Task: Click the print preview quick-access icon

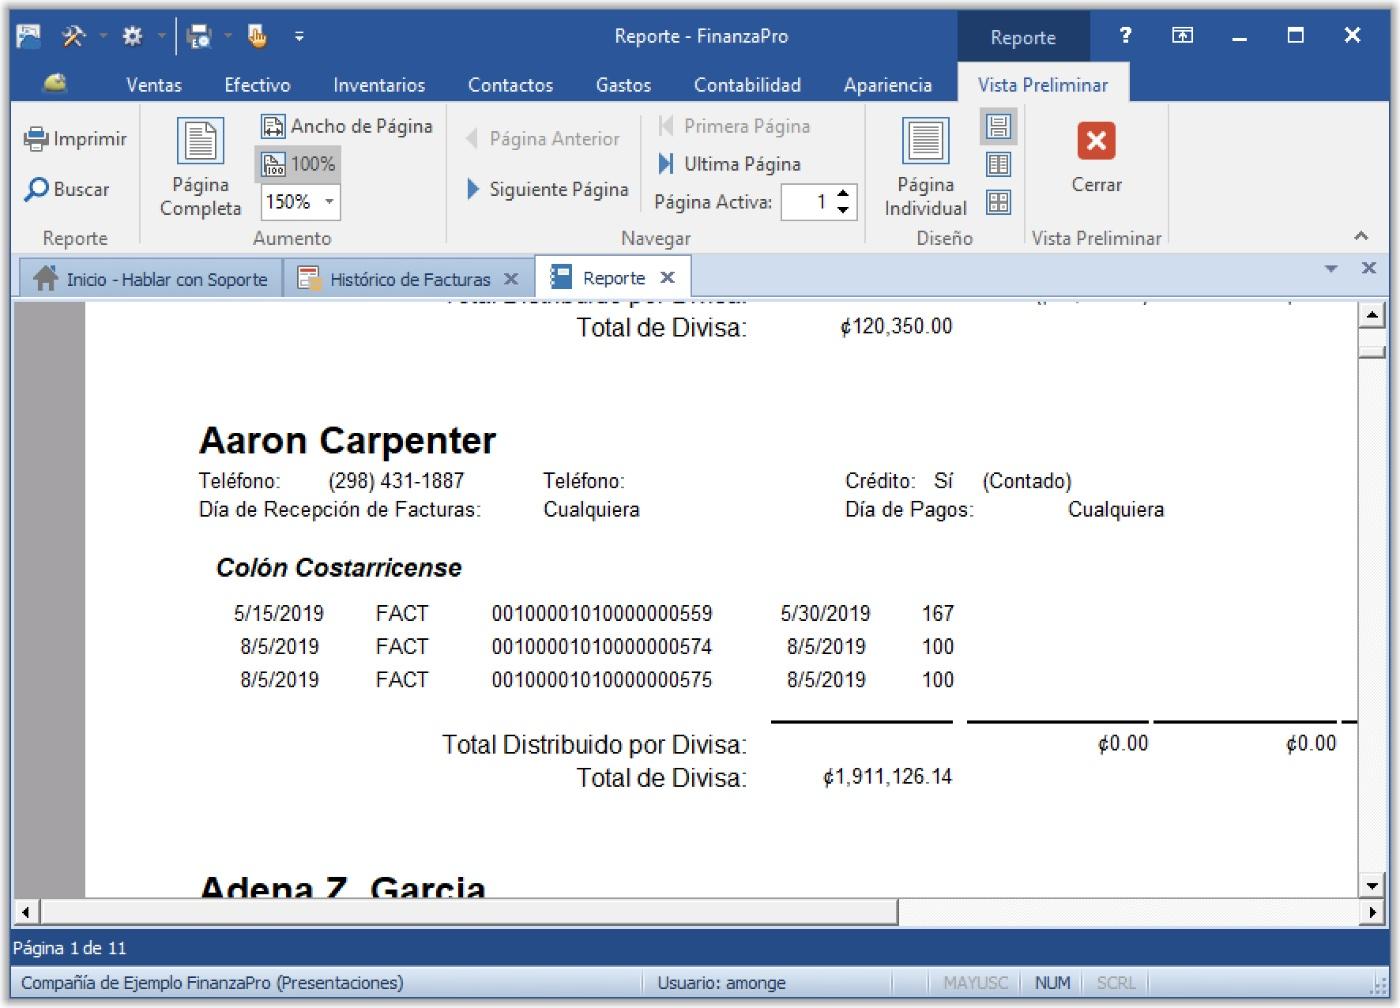Action: pyautogui.click(x=199, y=37)
